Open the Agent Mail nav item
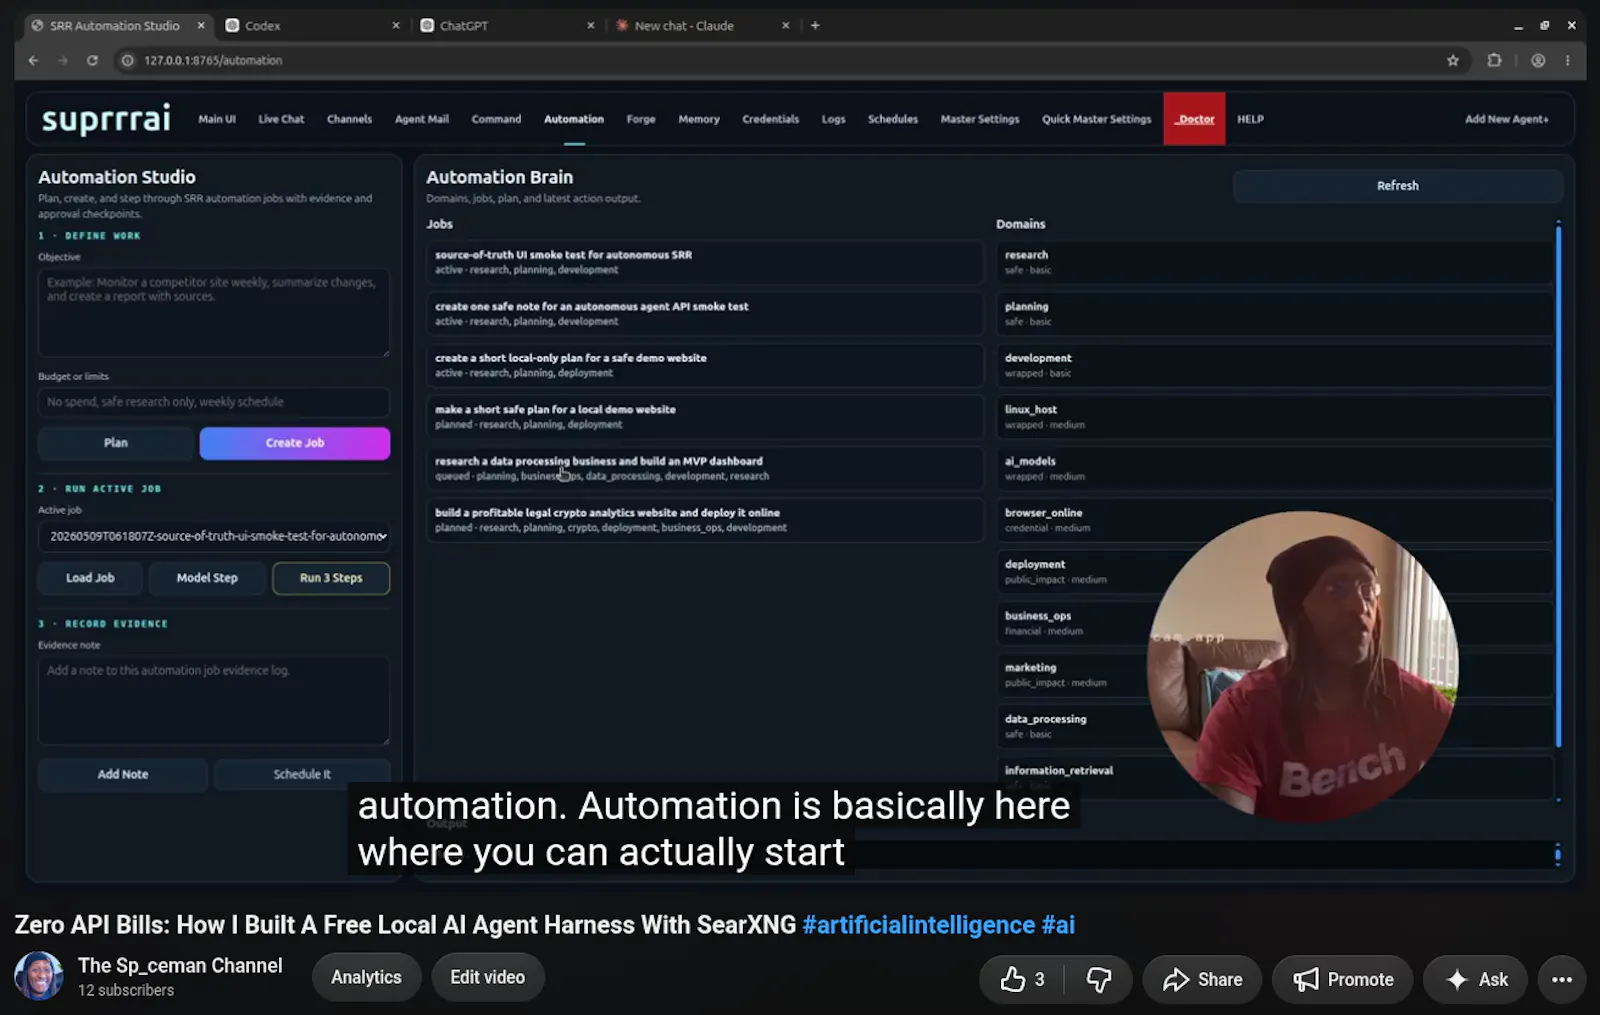 click(x=422, y=119)
